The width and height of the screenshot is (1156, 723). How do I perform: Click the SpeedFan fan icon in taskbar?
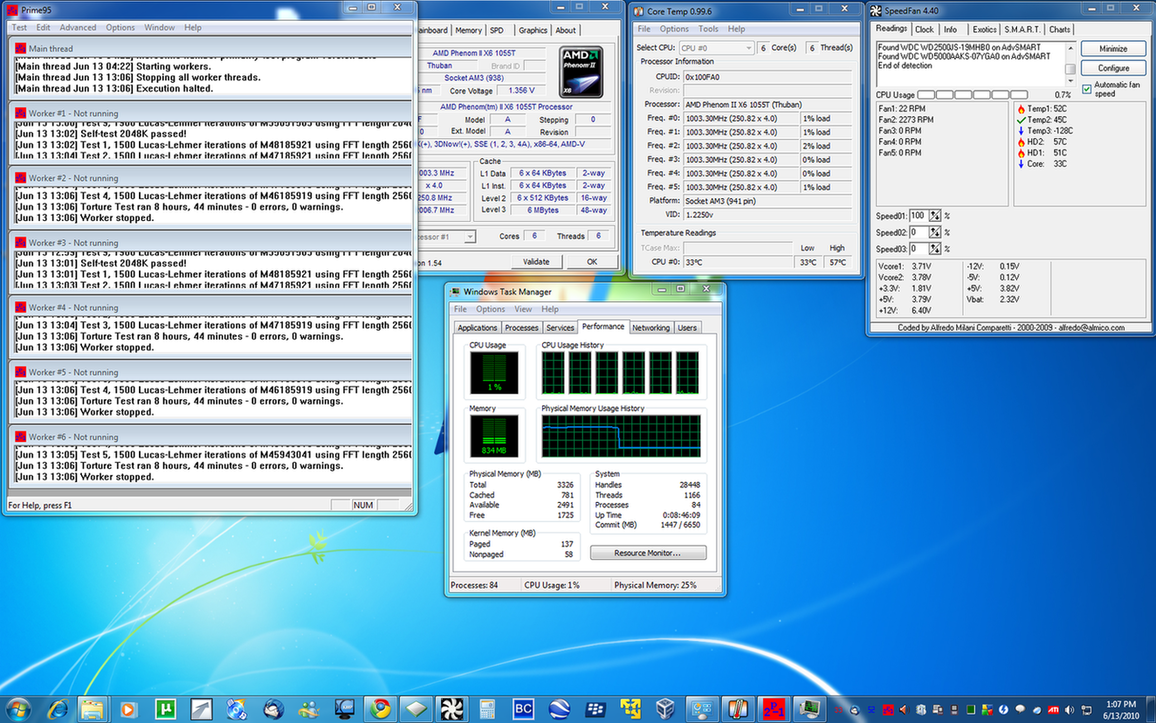[x=450, y=709]
